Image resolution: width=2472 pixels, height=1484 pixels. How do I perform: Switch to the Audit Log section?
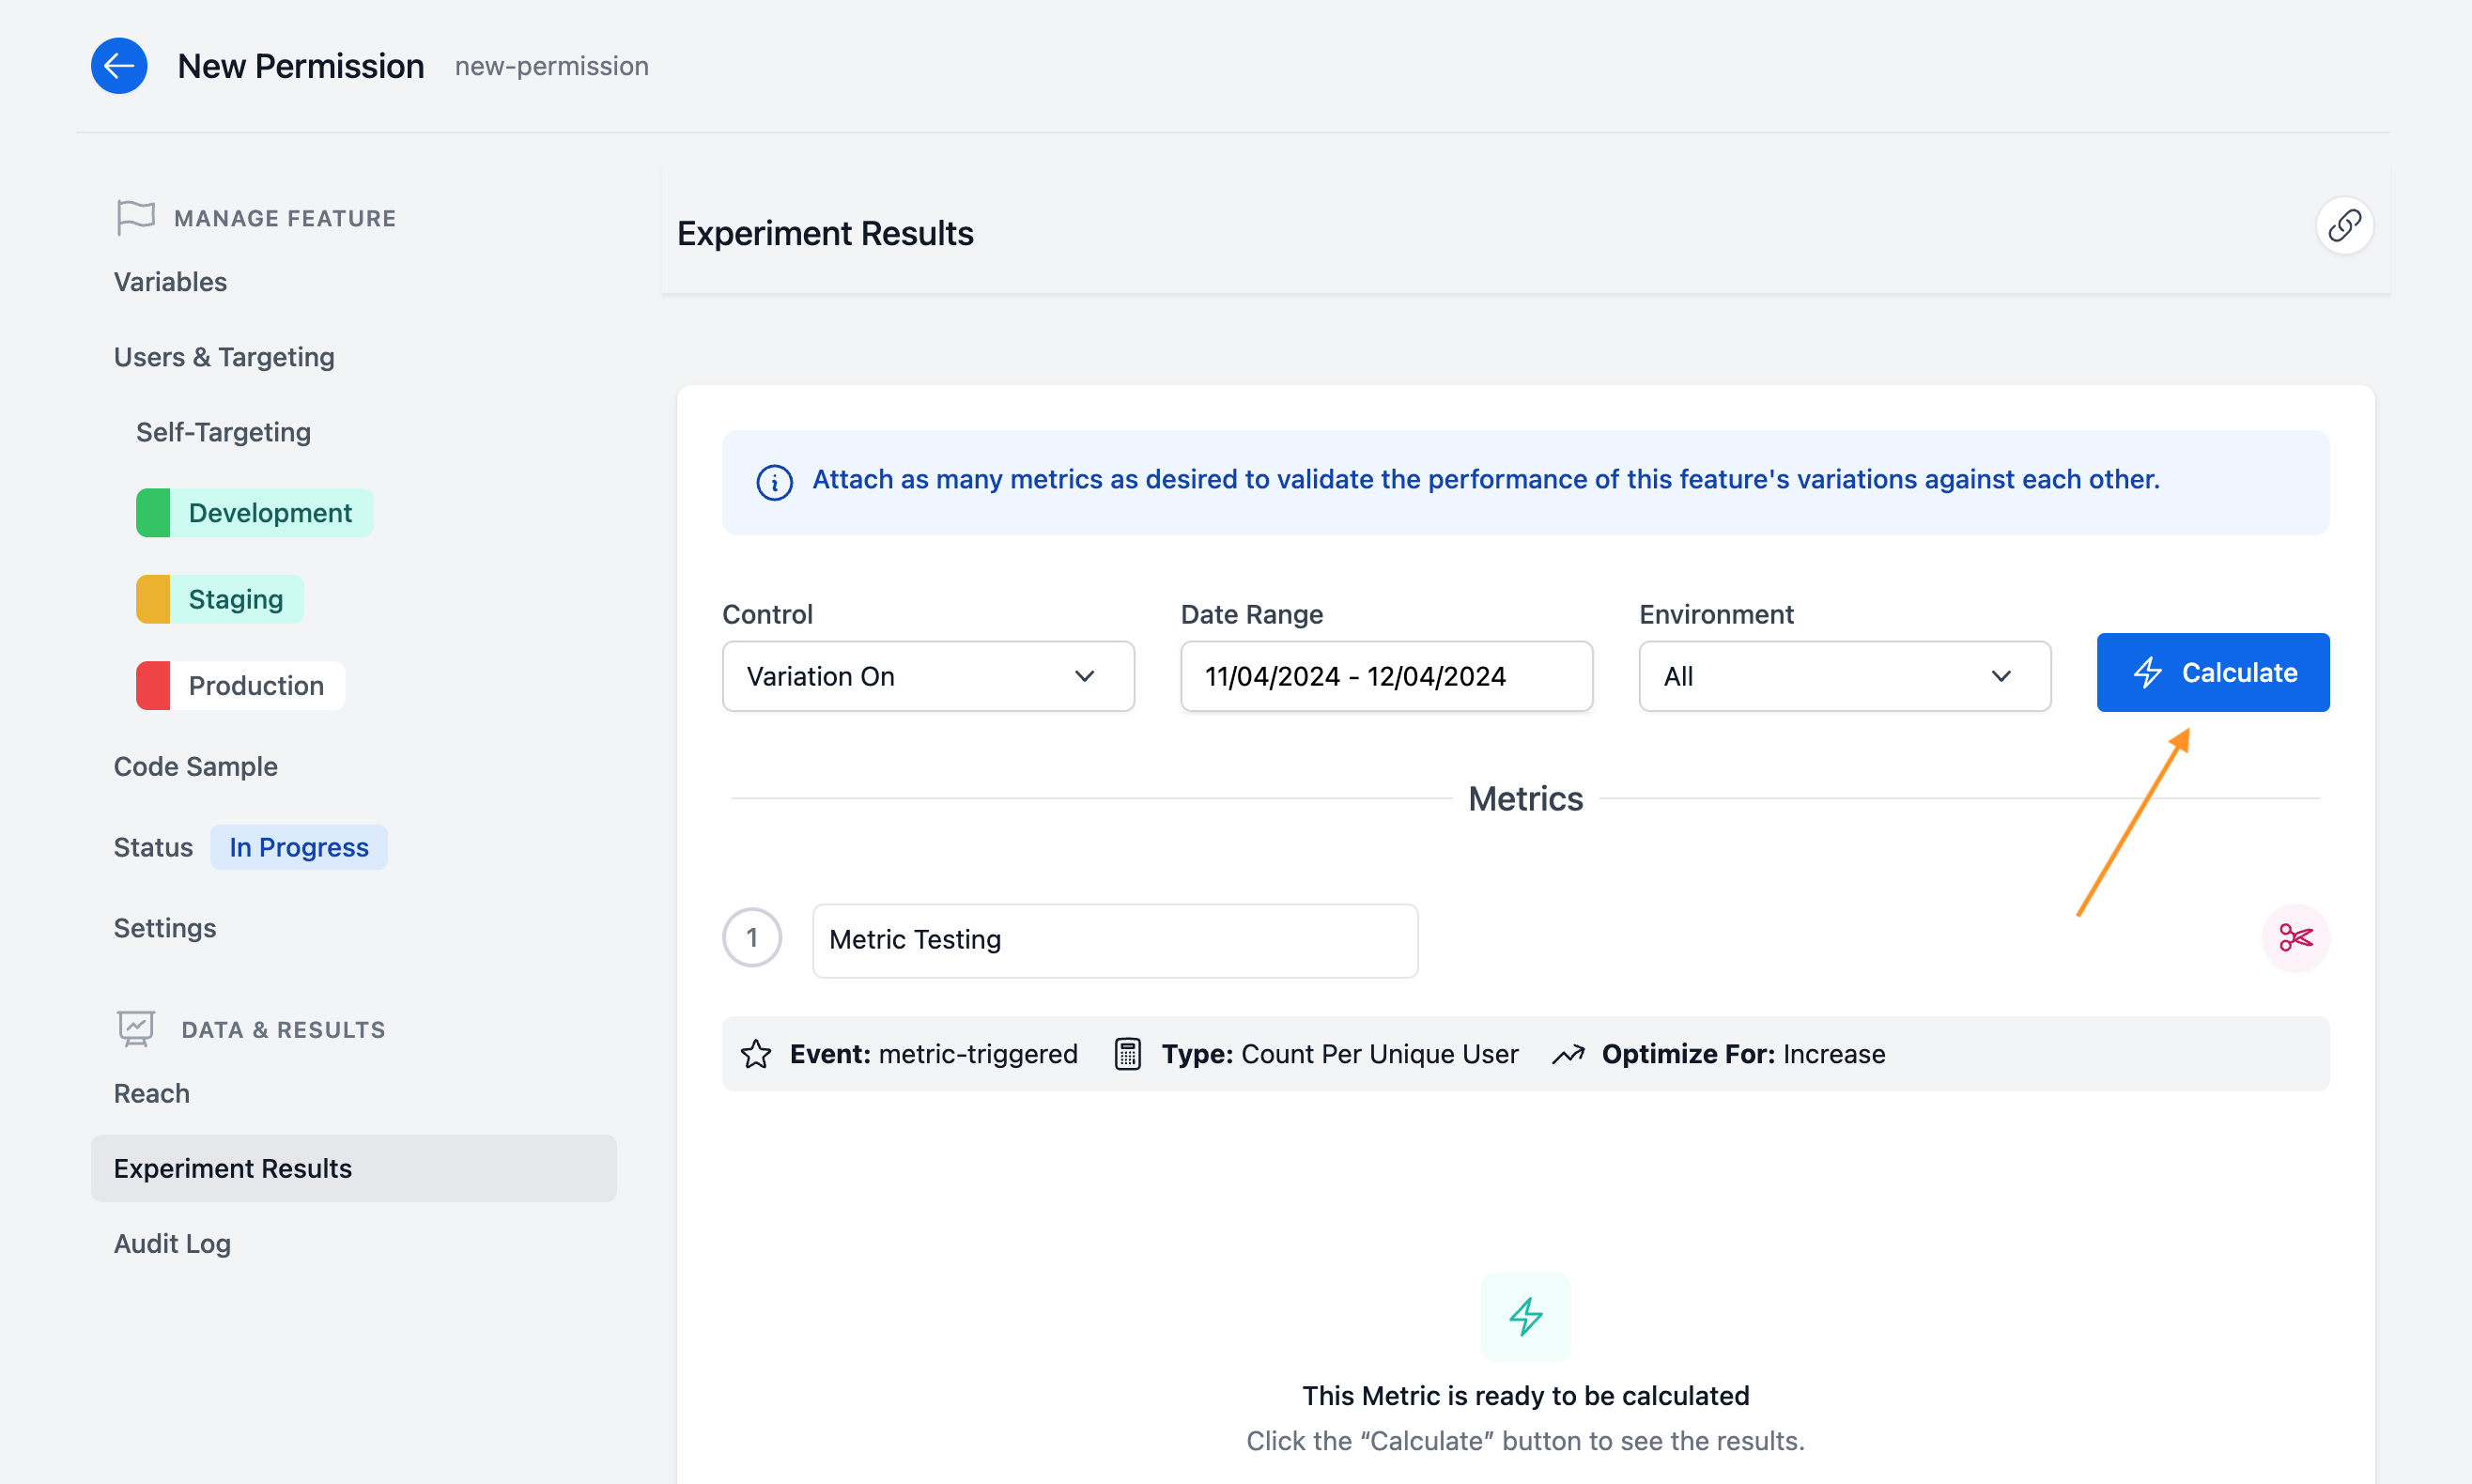172,1243
